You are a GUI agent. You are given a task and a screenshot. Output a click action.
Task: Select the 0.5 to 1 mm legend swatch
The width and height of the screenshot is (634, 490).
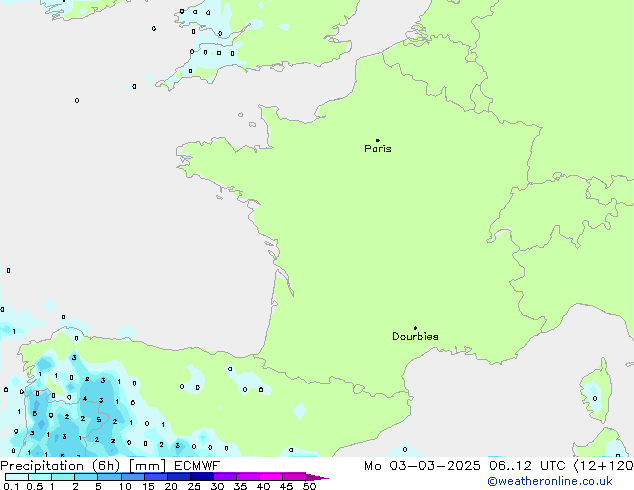(x=40, y=477)
